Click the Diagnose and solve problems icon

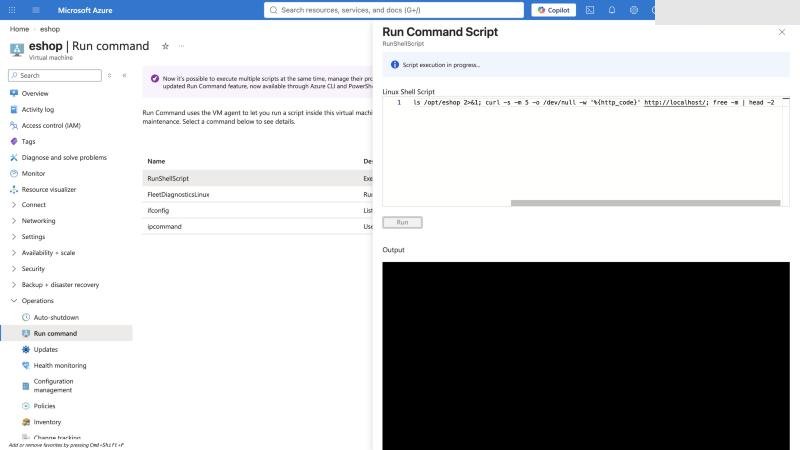click(14, 158)
